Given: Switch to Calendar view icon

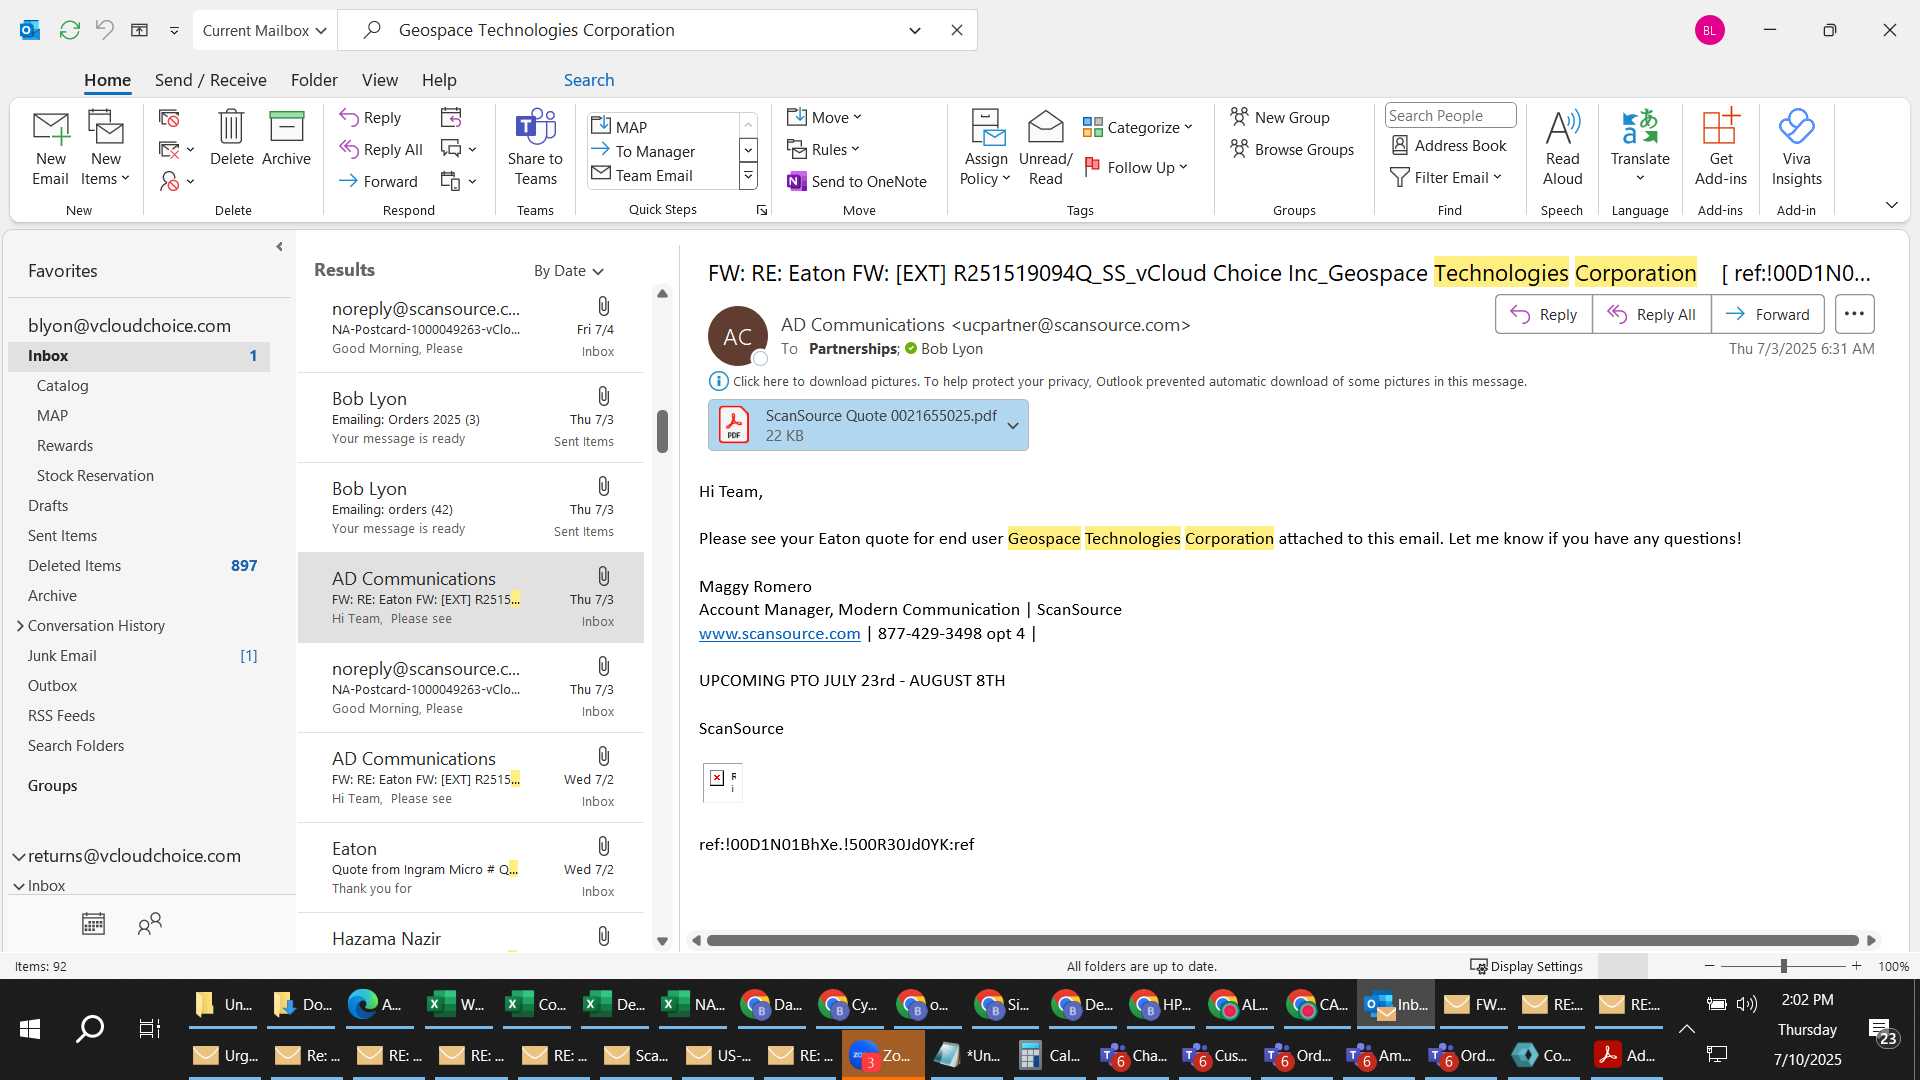Looking at the screenshot, I should click(93, 924).
